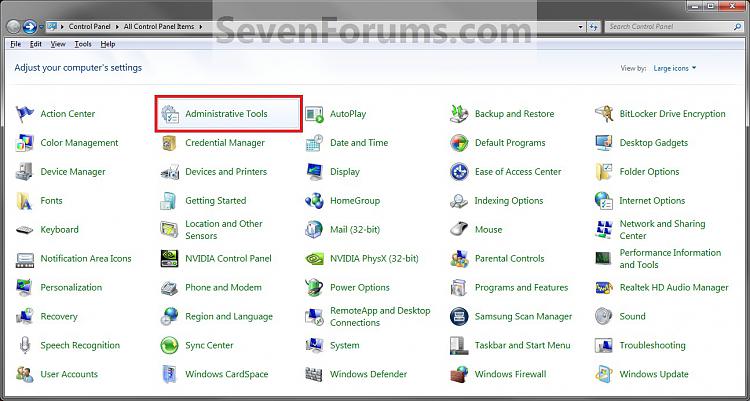Image resolution: width=750 pixels, height=401 pixels.
Task: Open the Date and Time clock icon
Action: pyautogui.click(x=314, y=143)
